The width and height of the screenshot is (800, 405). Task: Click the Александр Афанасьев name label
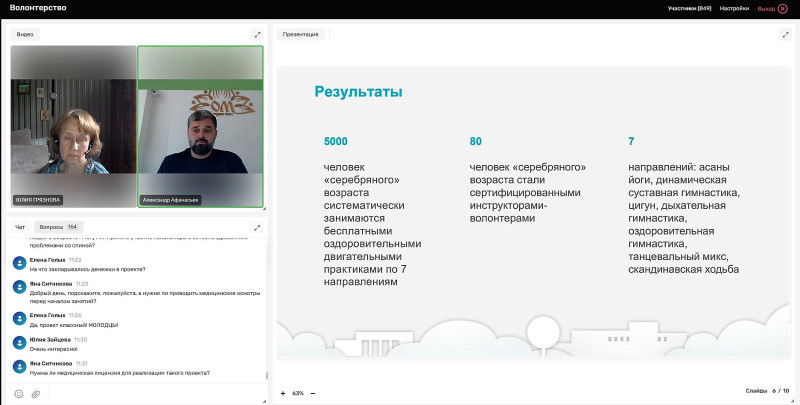170,200
